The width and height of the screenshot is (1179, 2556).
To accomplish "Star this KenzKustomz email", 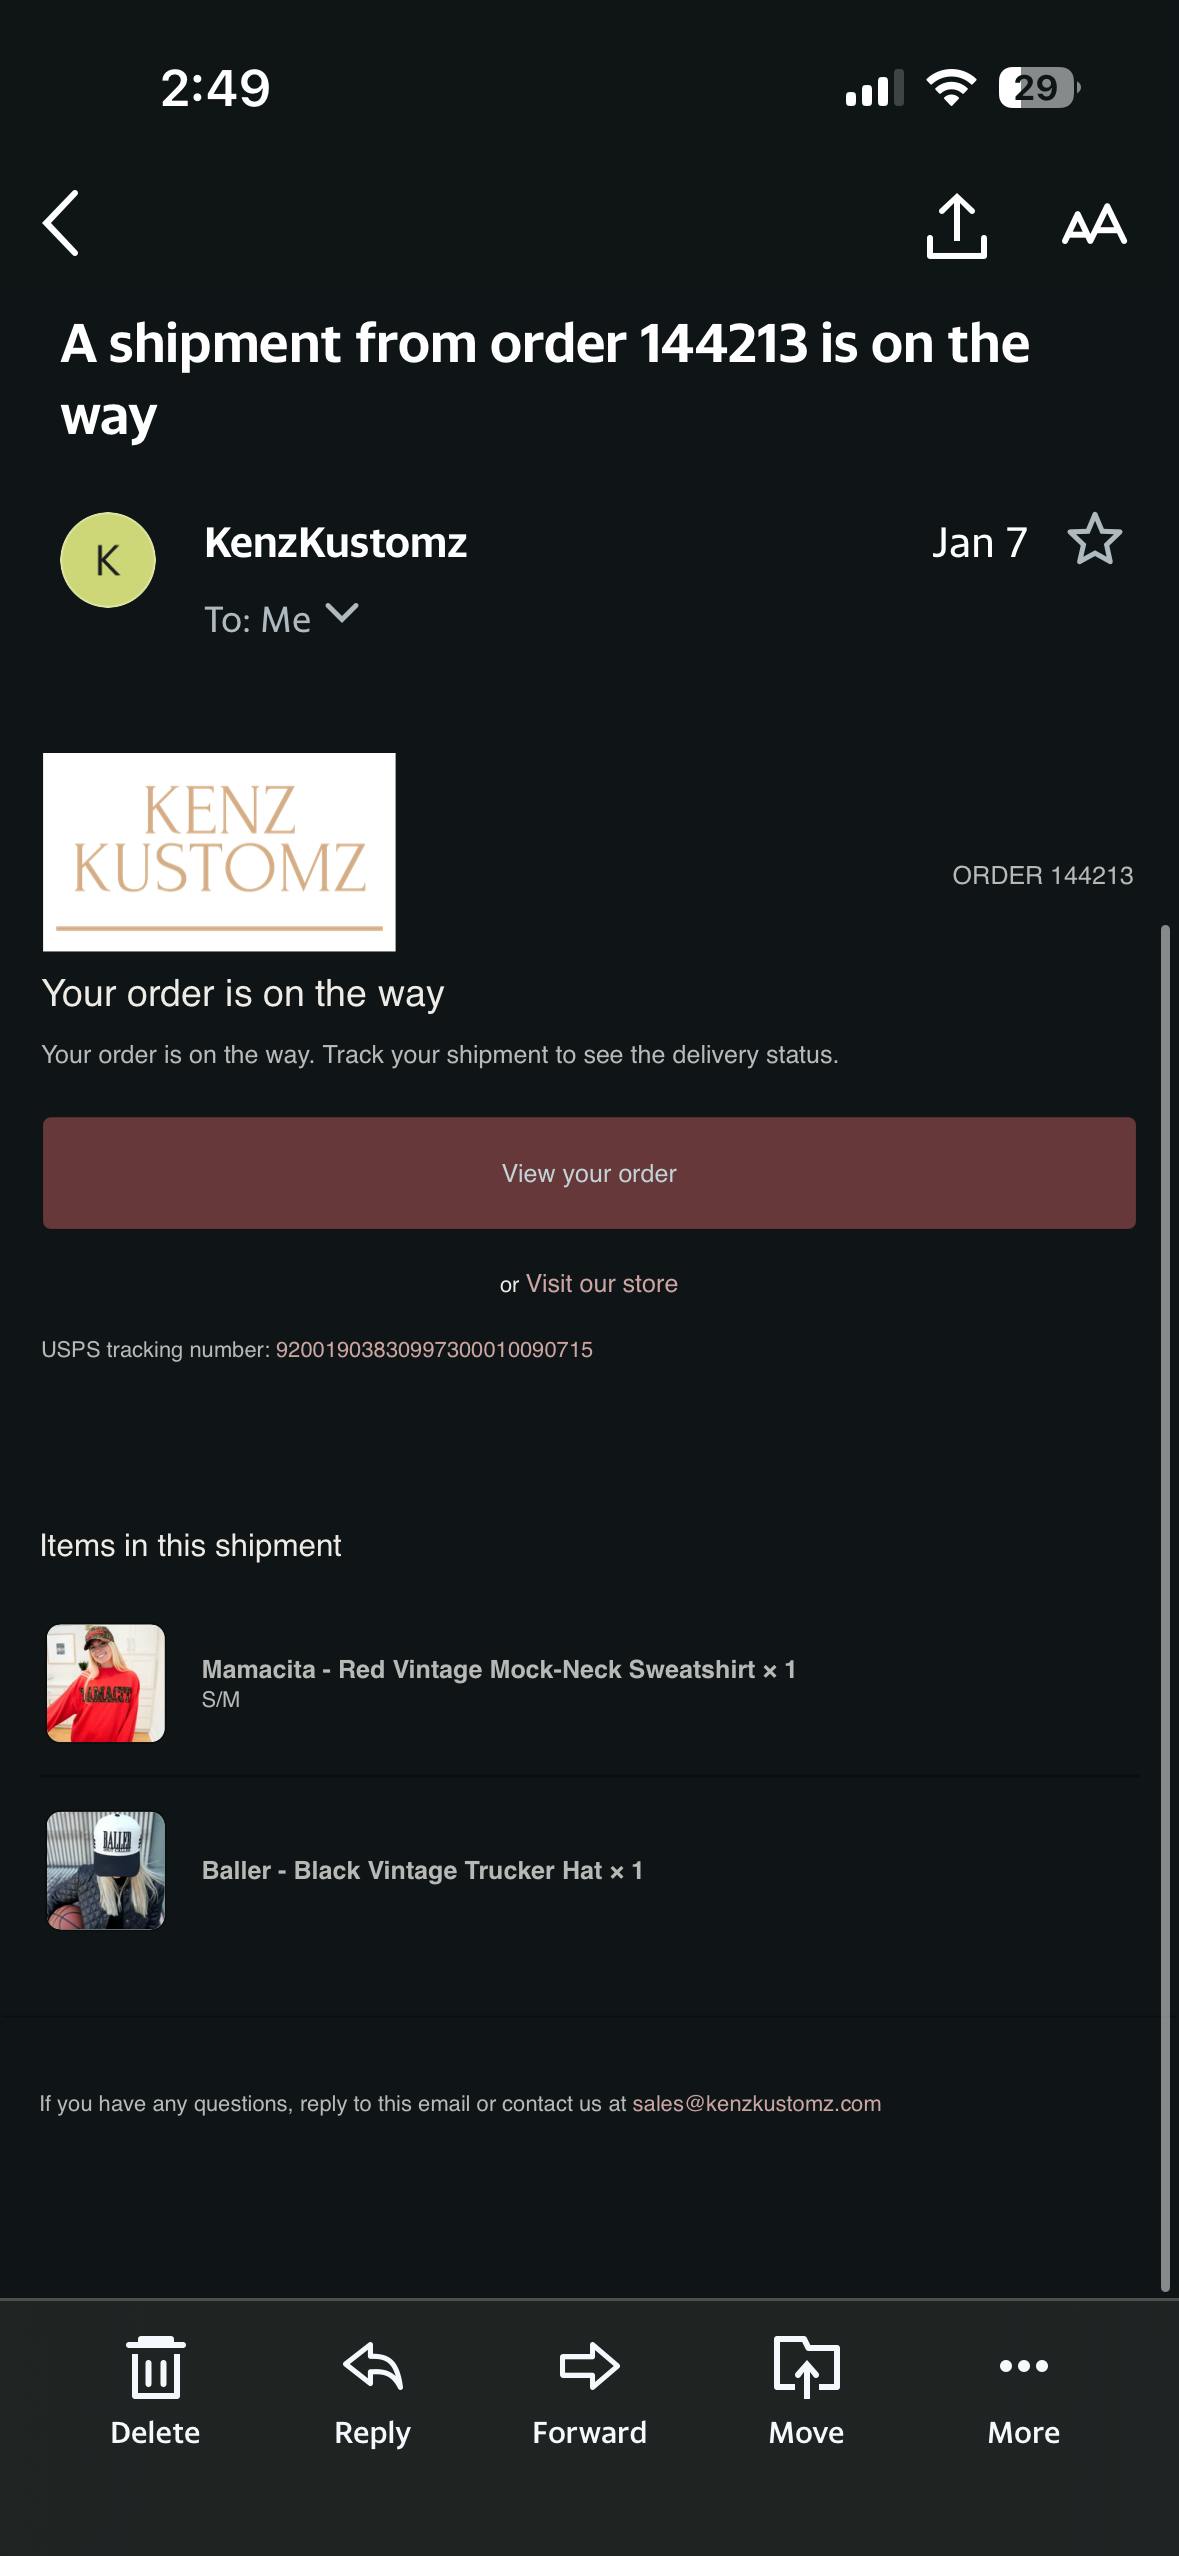I will [x=1095, y=540].
